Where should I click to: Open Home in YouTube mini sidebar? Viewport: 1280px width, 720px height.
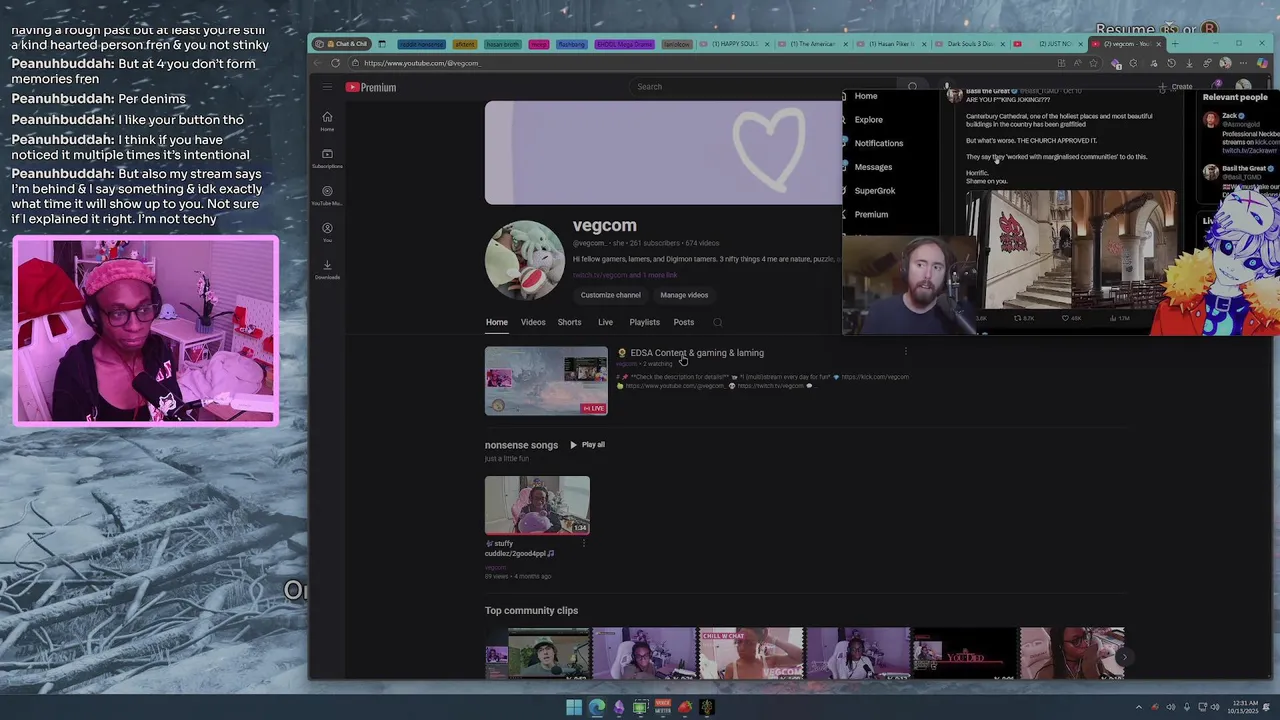(327, 121)
